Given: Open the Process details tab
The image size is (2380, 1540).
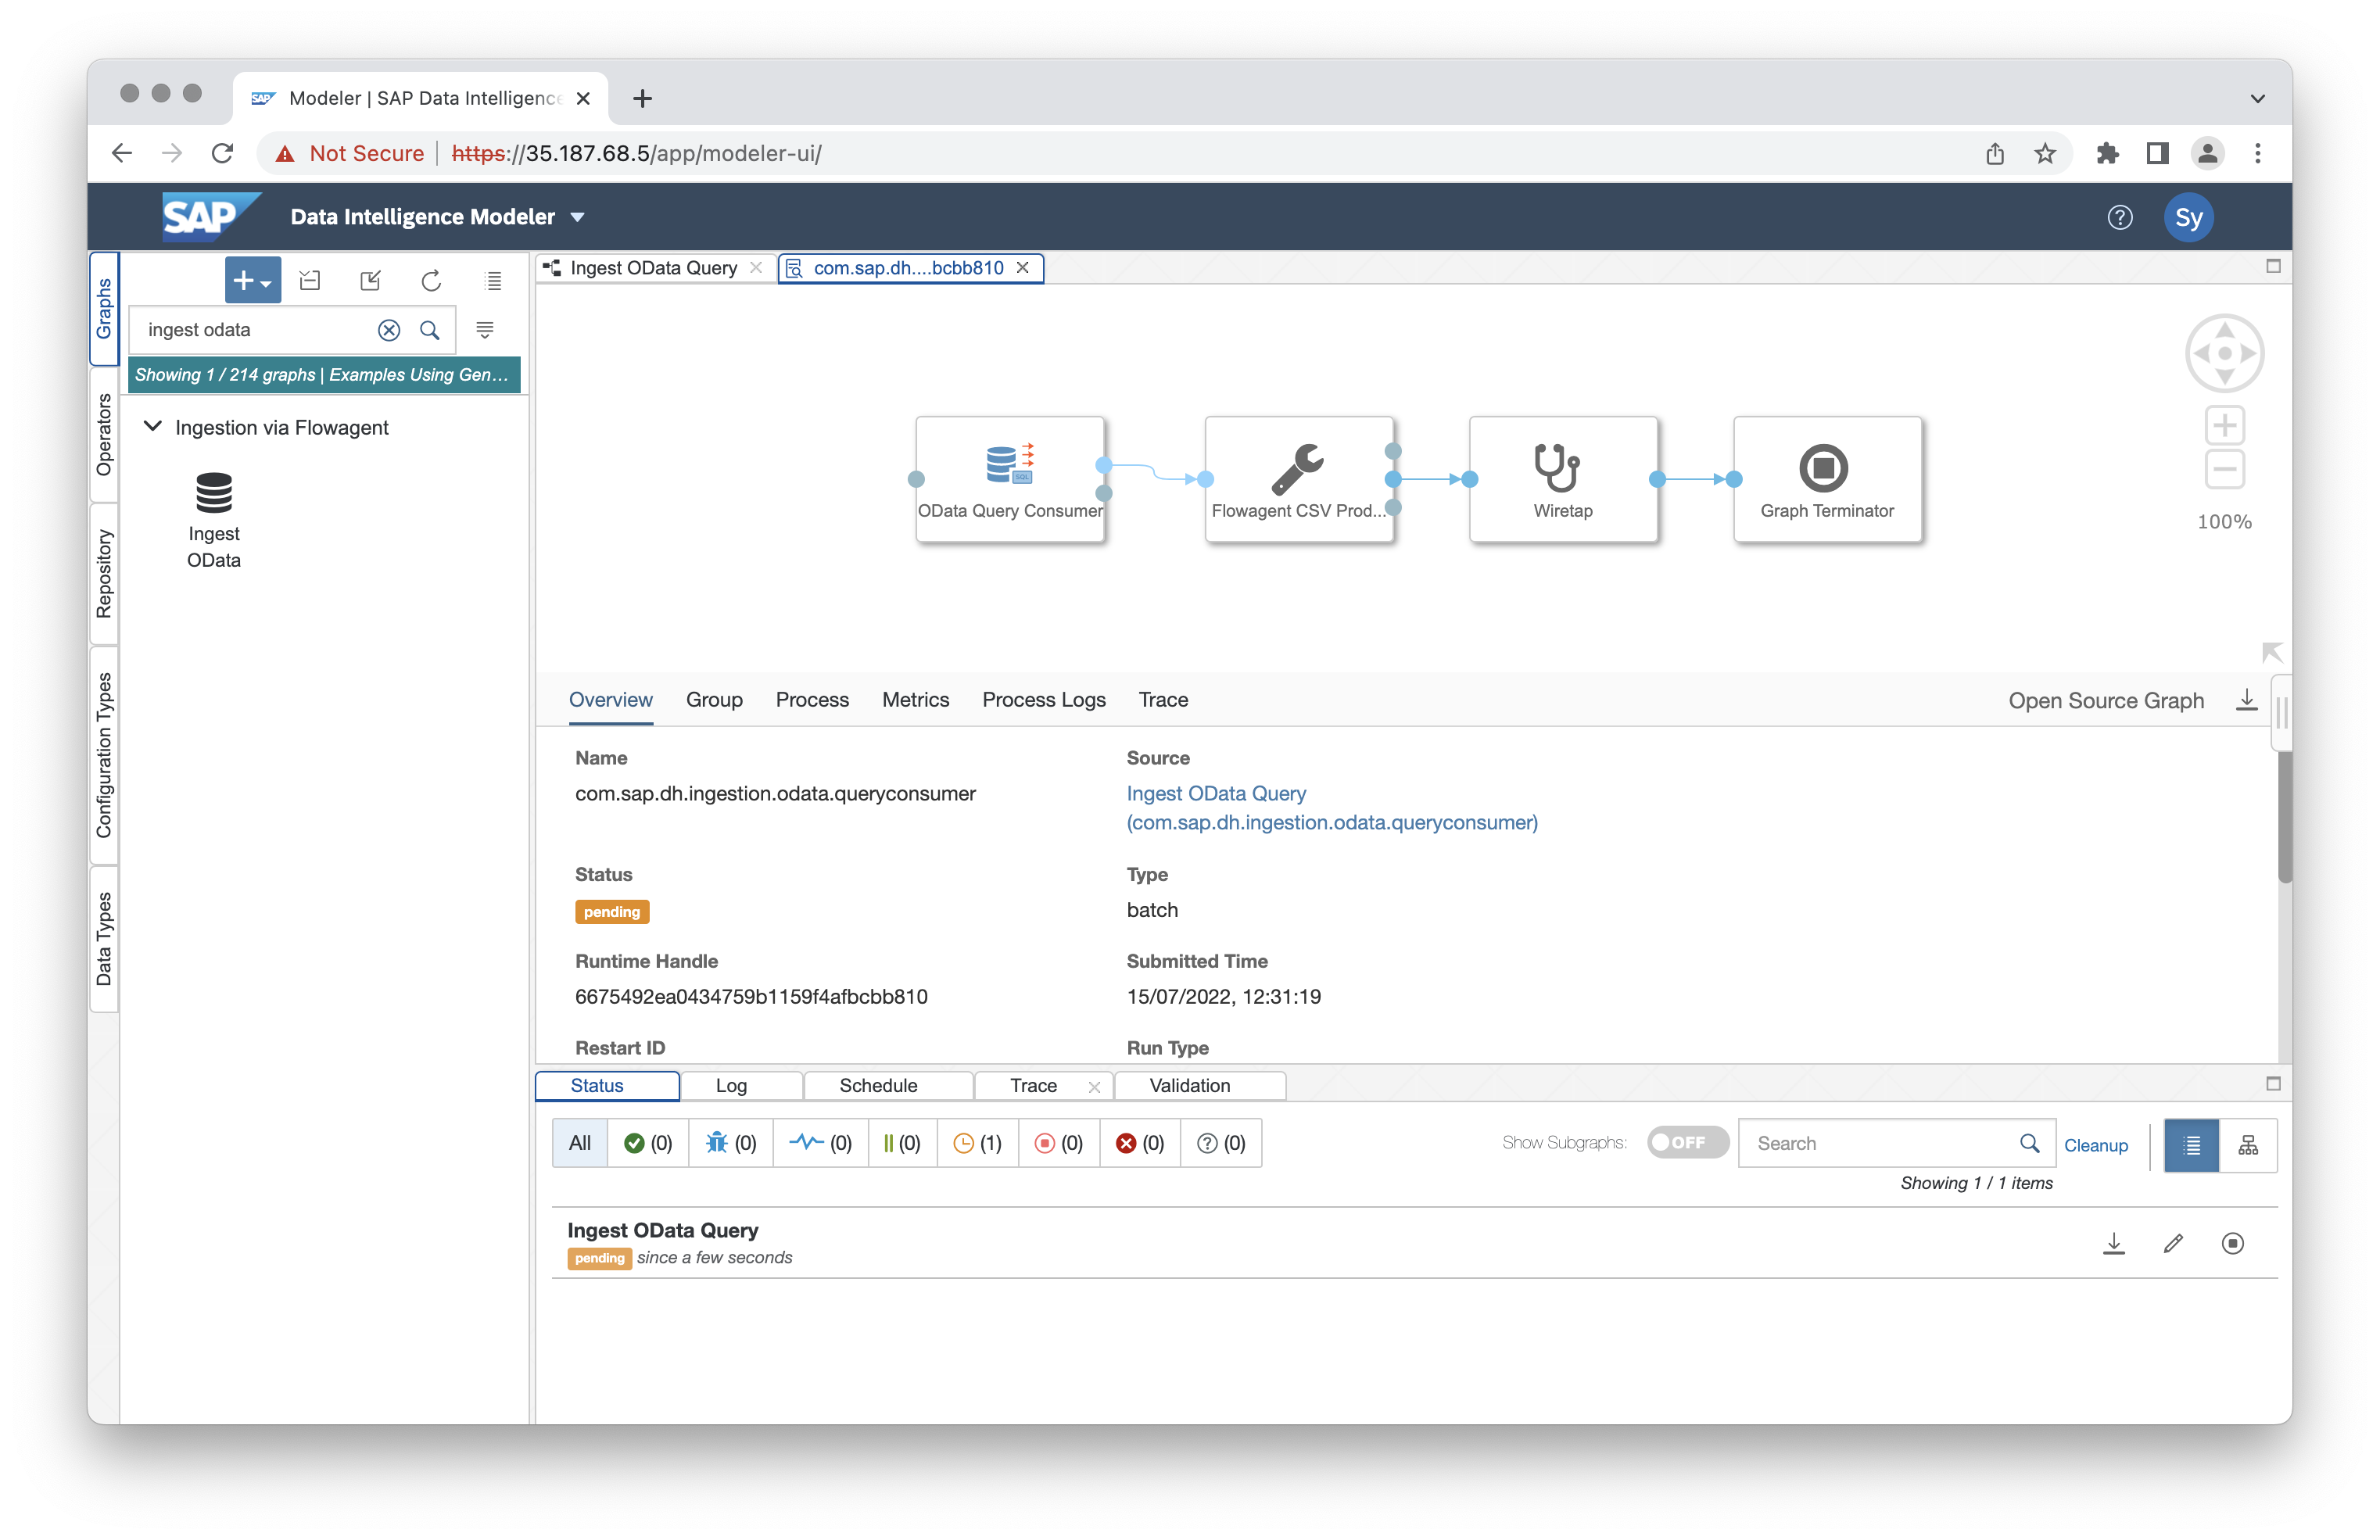Looking at the screenshot, I should coord(812,700).
